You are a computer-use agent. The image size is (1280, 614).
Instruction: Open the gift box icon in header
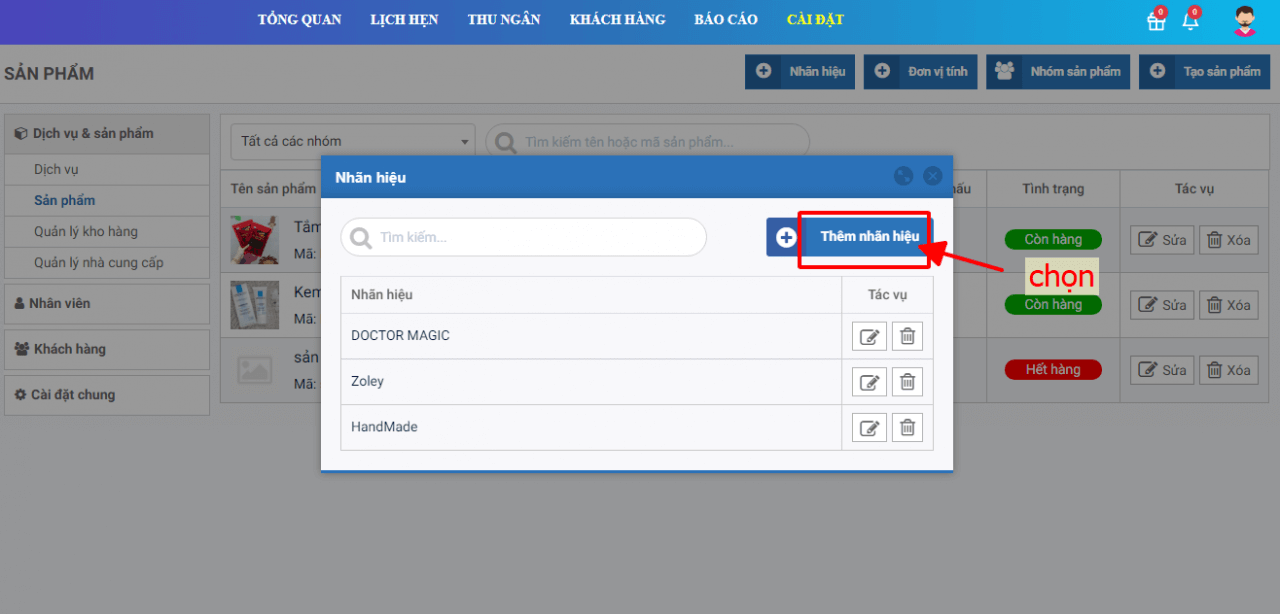tap(1156, 21)
